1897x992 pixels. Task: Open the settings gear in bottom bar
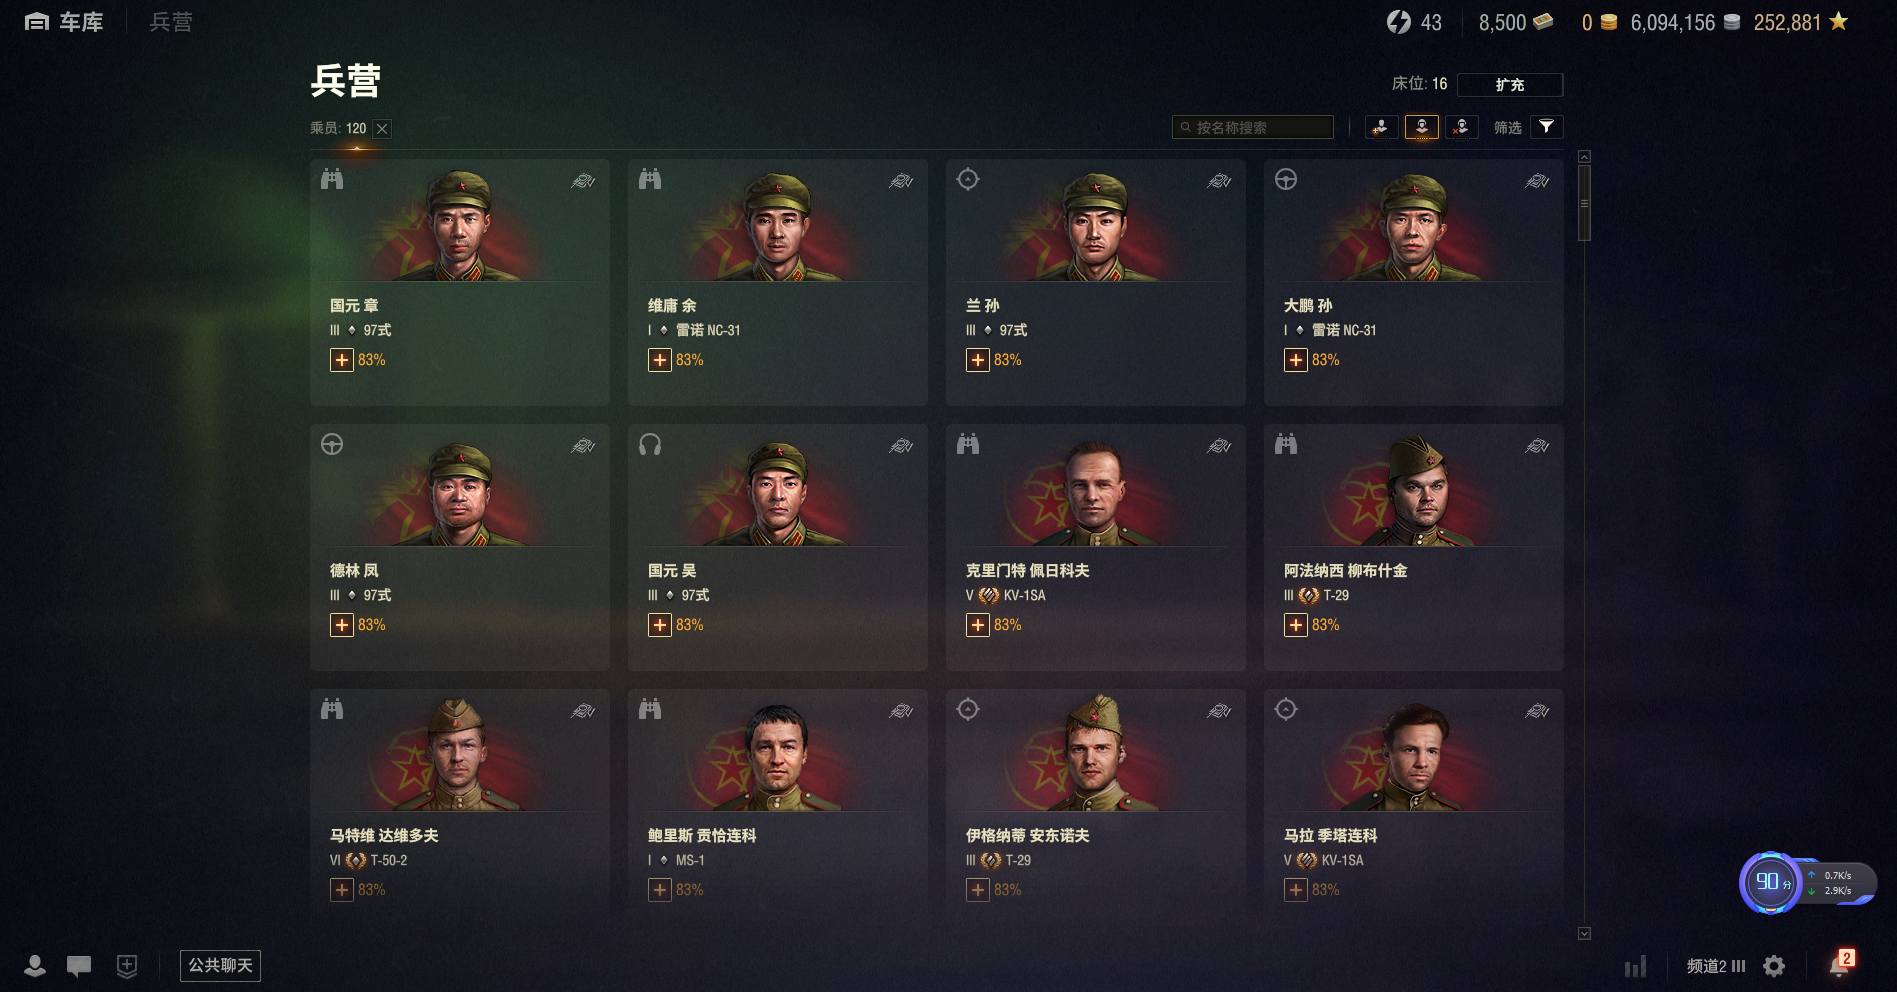(1774, 966)
